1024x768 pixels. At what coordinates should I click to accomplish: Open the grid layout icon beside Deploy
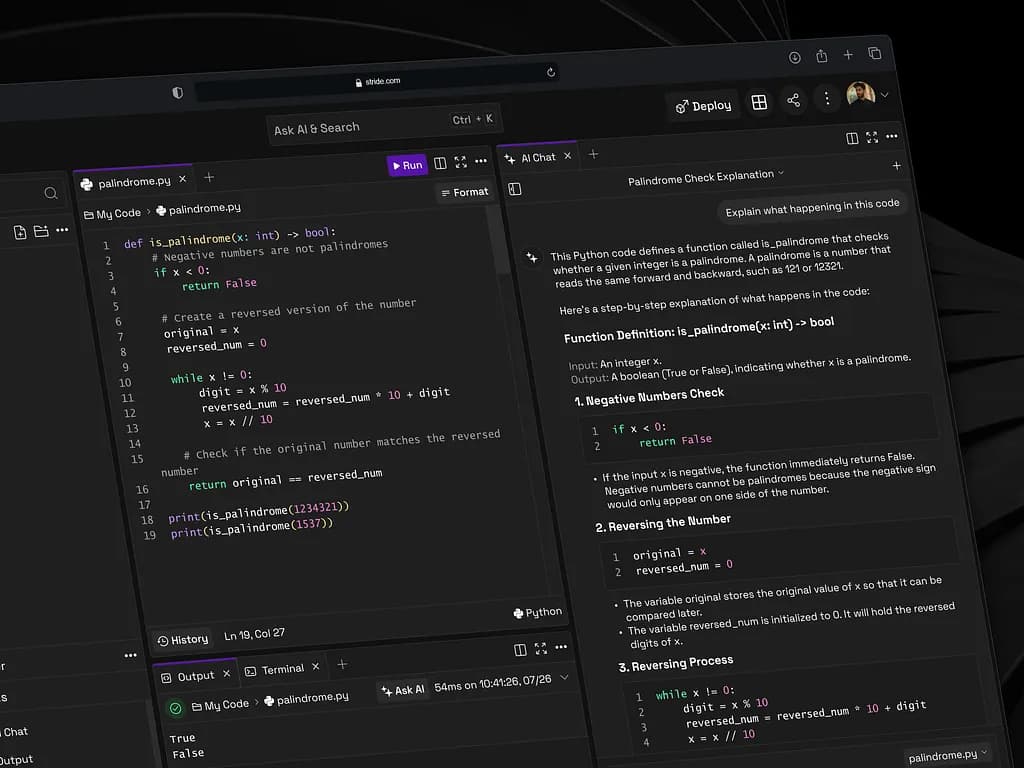(x=759, y=103)
